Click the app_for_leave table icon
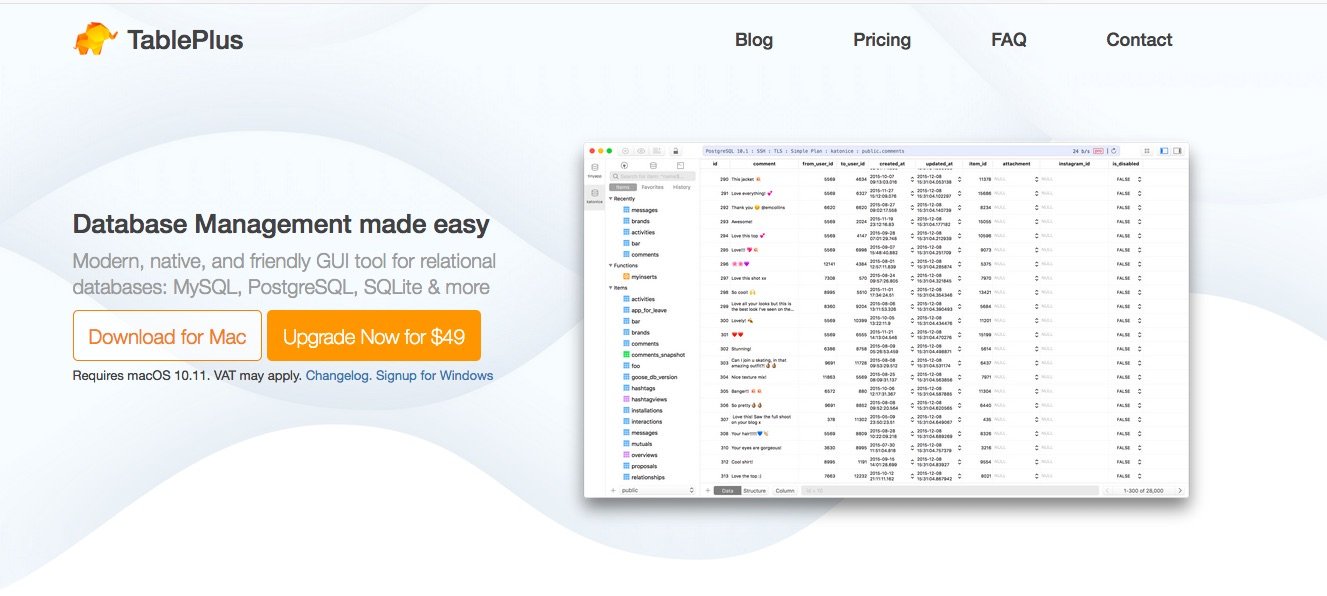 (x=626, y=310)
